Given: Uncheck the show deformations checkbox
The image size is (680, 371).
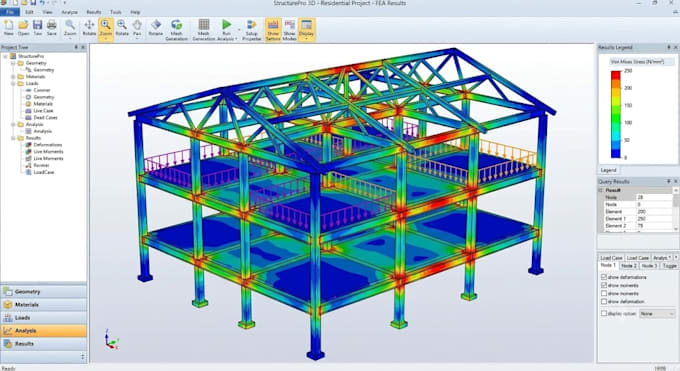Looking at the screenshot, I should tap(604, 277).
